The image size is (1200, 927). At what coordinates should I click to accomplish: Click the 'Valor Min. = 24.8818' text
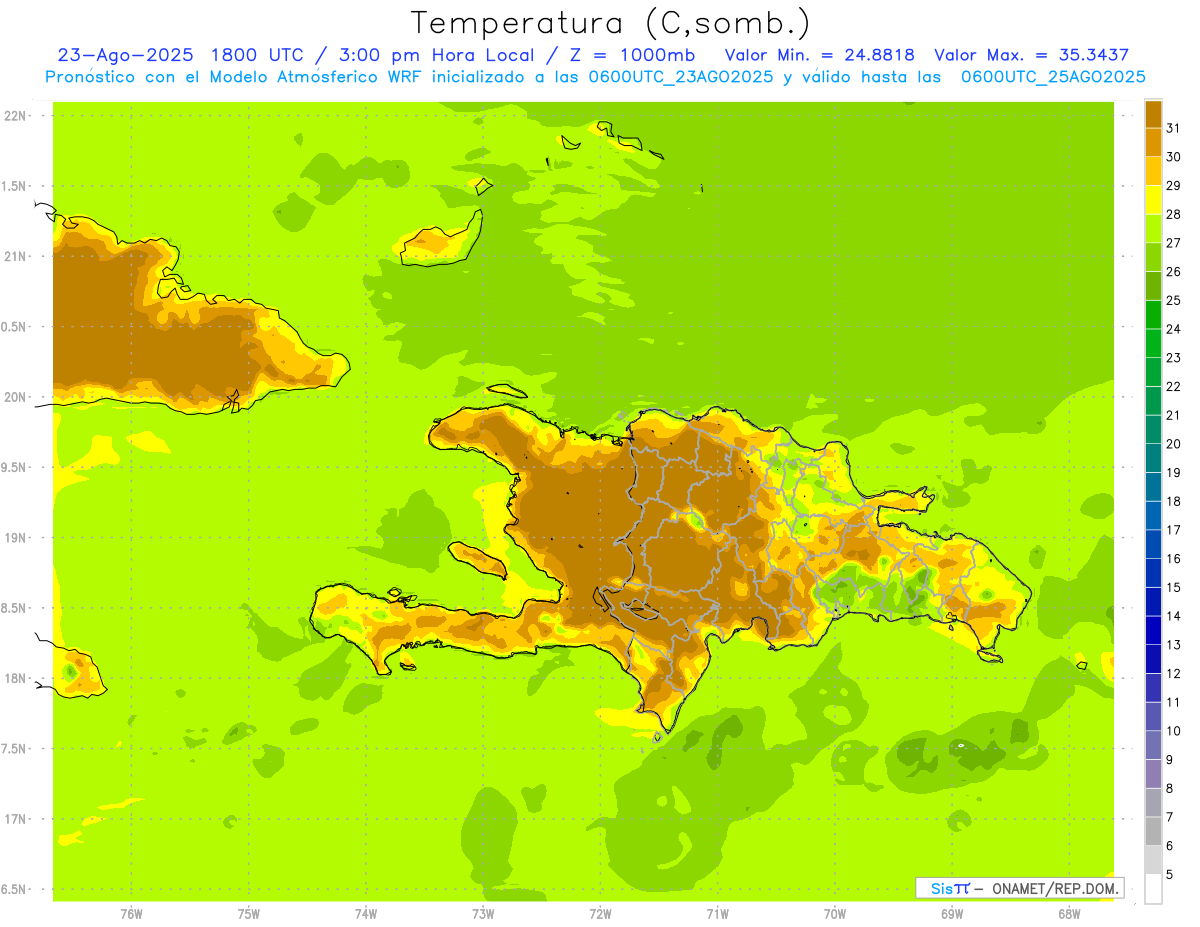point(819,55)
